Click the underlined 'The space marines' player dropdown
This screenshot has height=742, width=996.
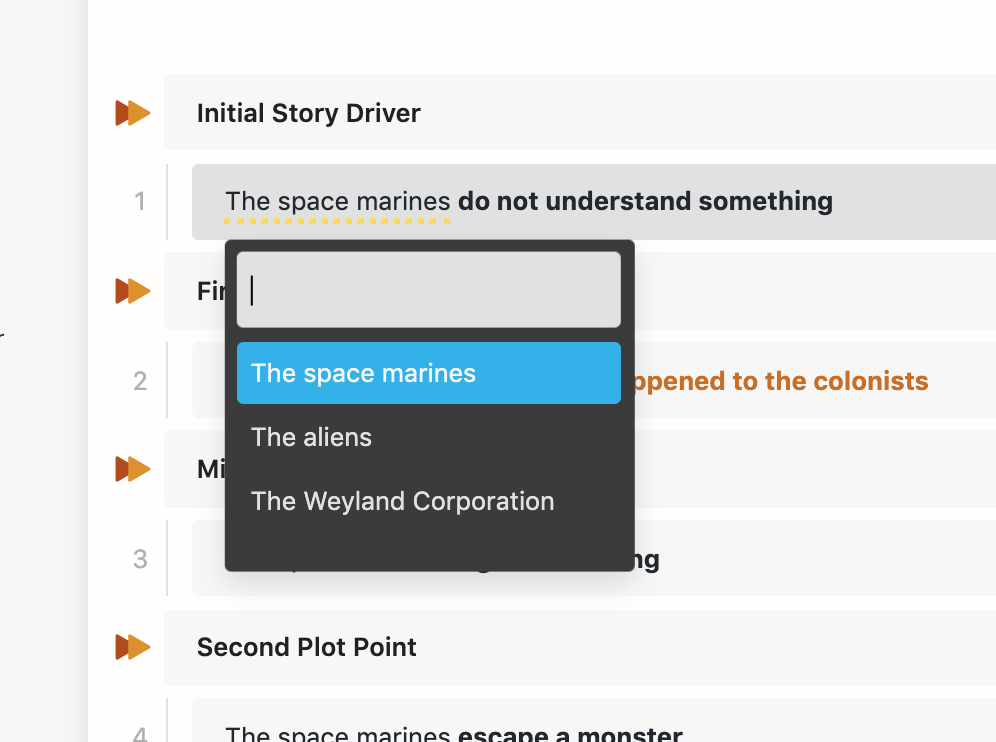[337, 201]
